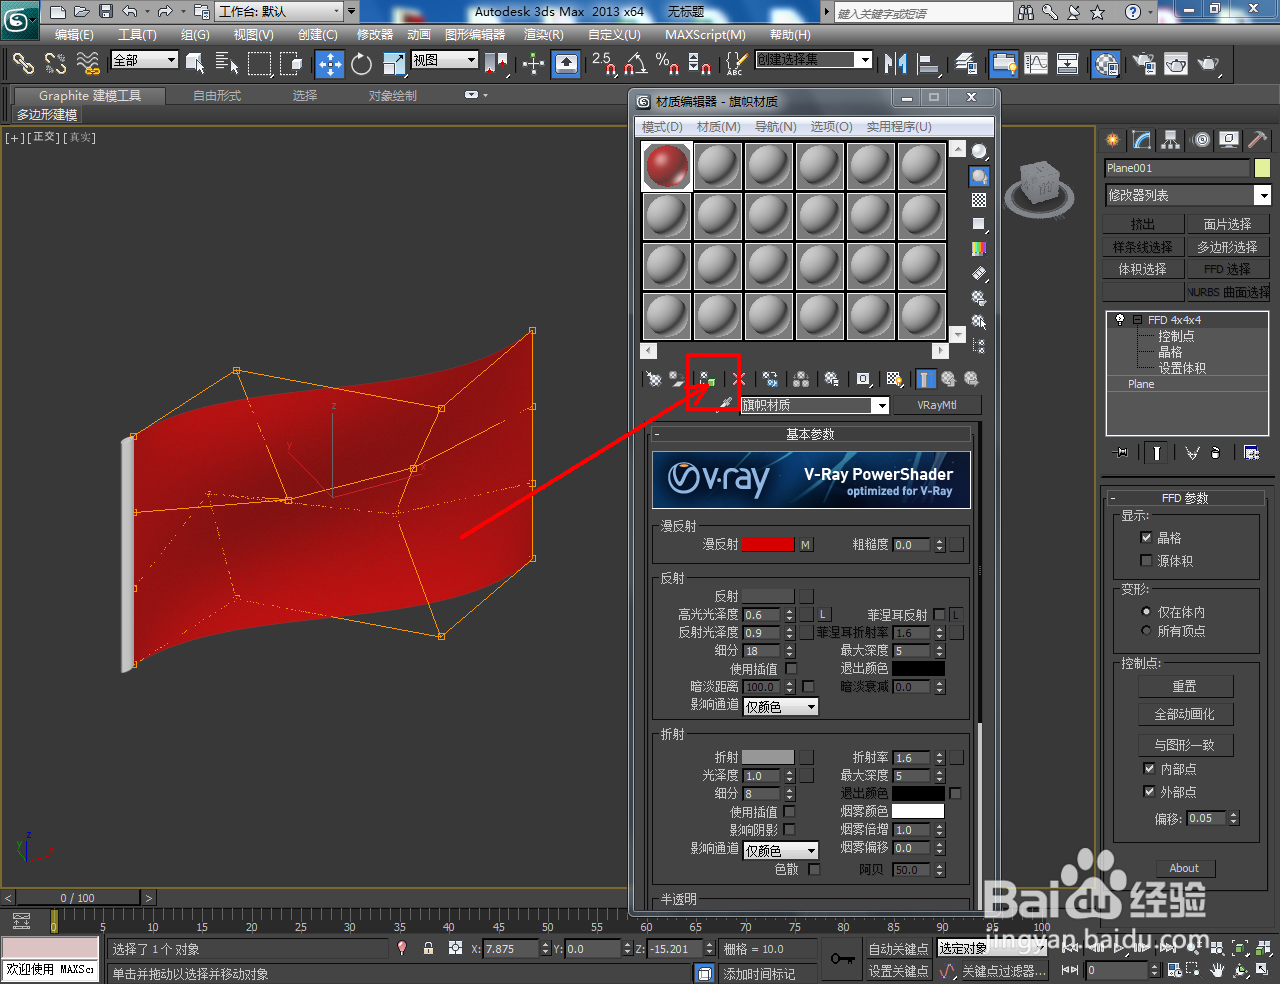The height and width of the screenshot is (984, 1280).
Task: Enable 菲涅耳反射 Fresnel reflections checkbox
Action: click(939, 614)
